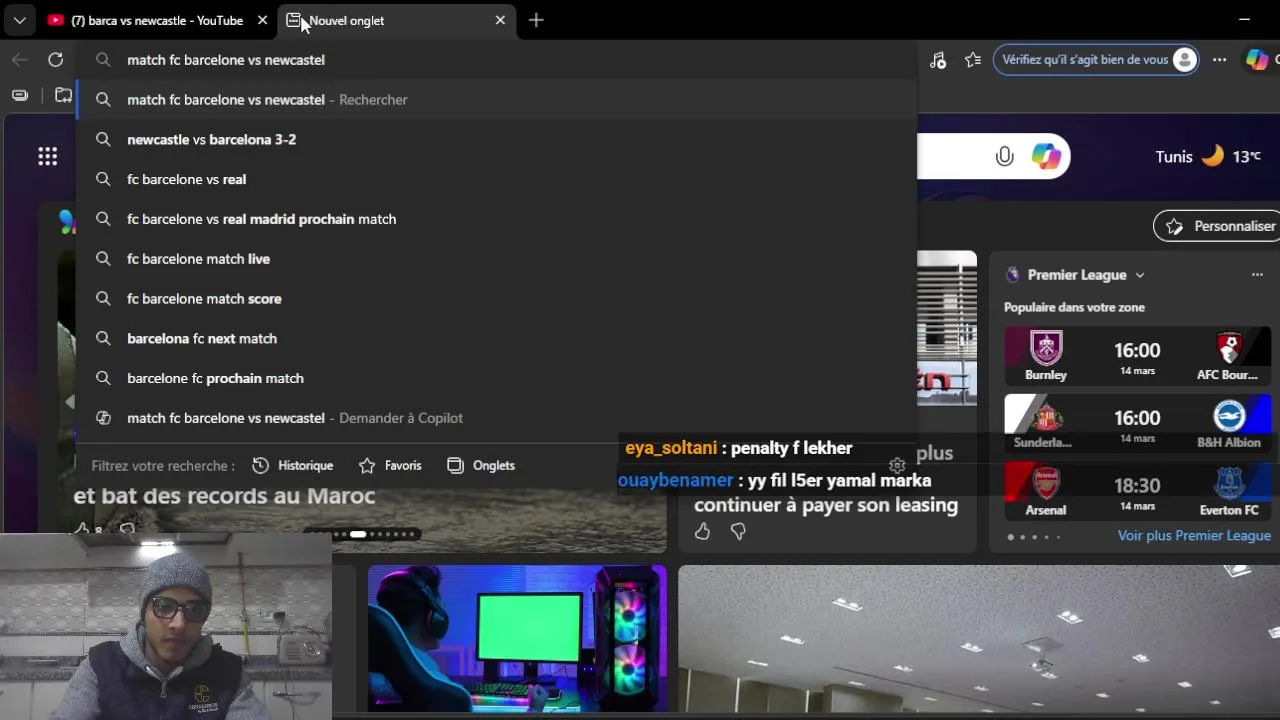The image size is (1280, 720).
Task: Click the Premier League league logo
Action: (1013, 275)
